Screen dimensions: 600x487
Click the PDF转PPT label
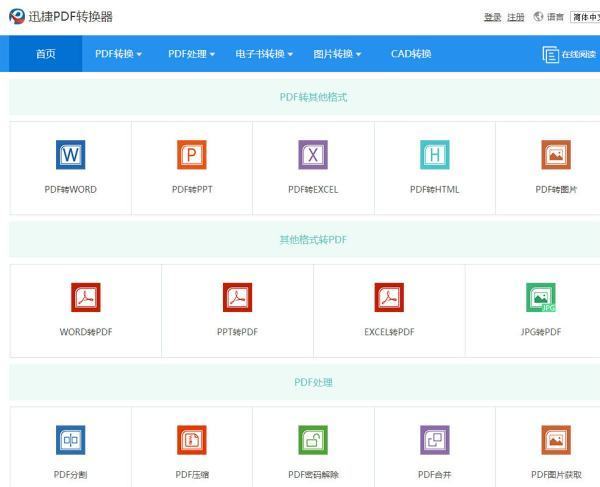192,189
